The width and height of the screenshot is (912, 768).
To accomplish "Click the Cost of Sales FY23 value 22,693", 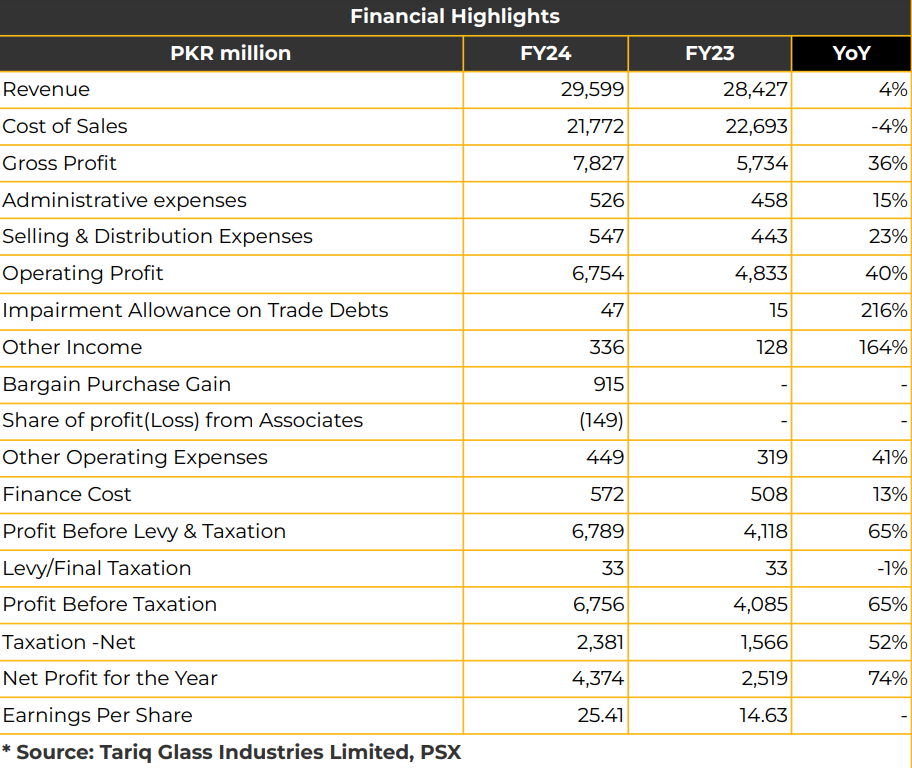I will 756,126.
